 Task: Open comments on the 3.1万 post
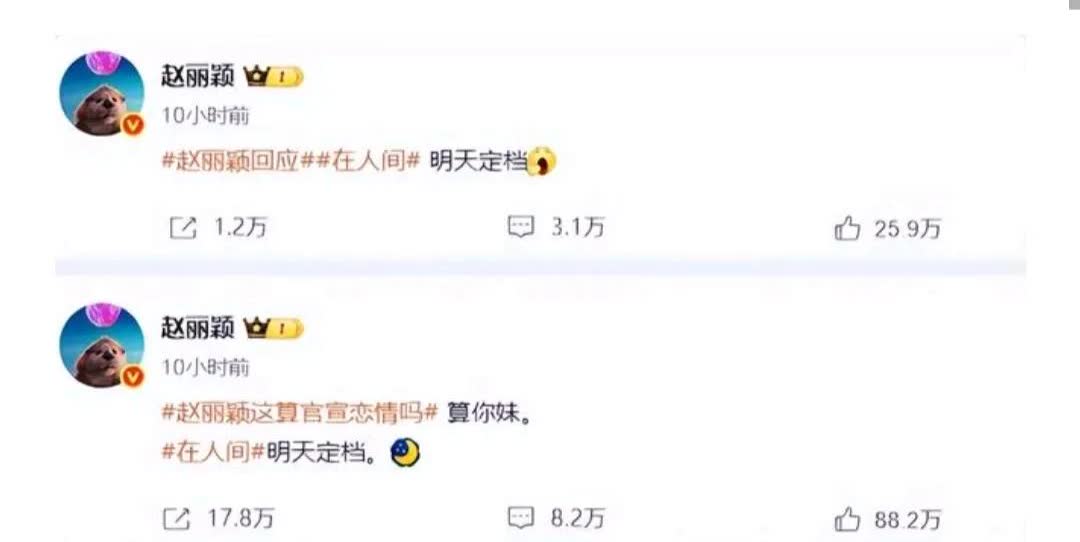click(x=521, y=227)
